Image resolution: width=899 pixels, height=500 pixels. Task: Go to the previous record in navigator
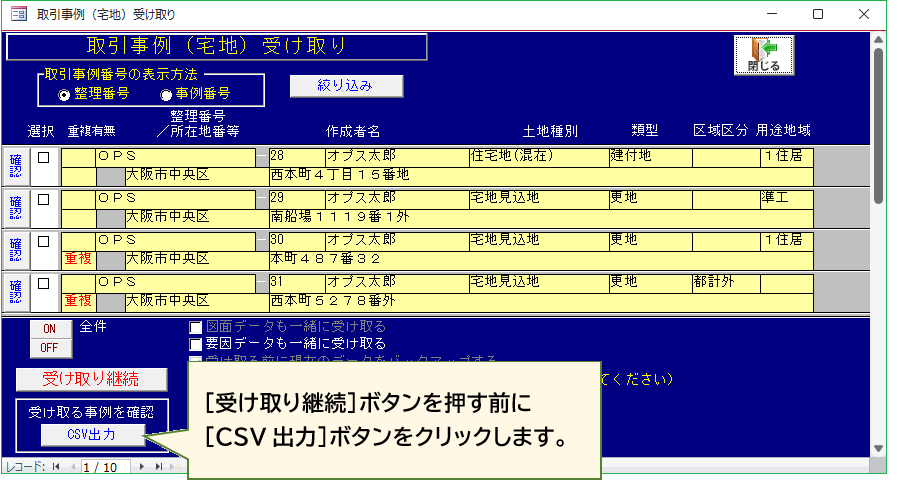pos(71,467)
